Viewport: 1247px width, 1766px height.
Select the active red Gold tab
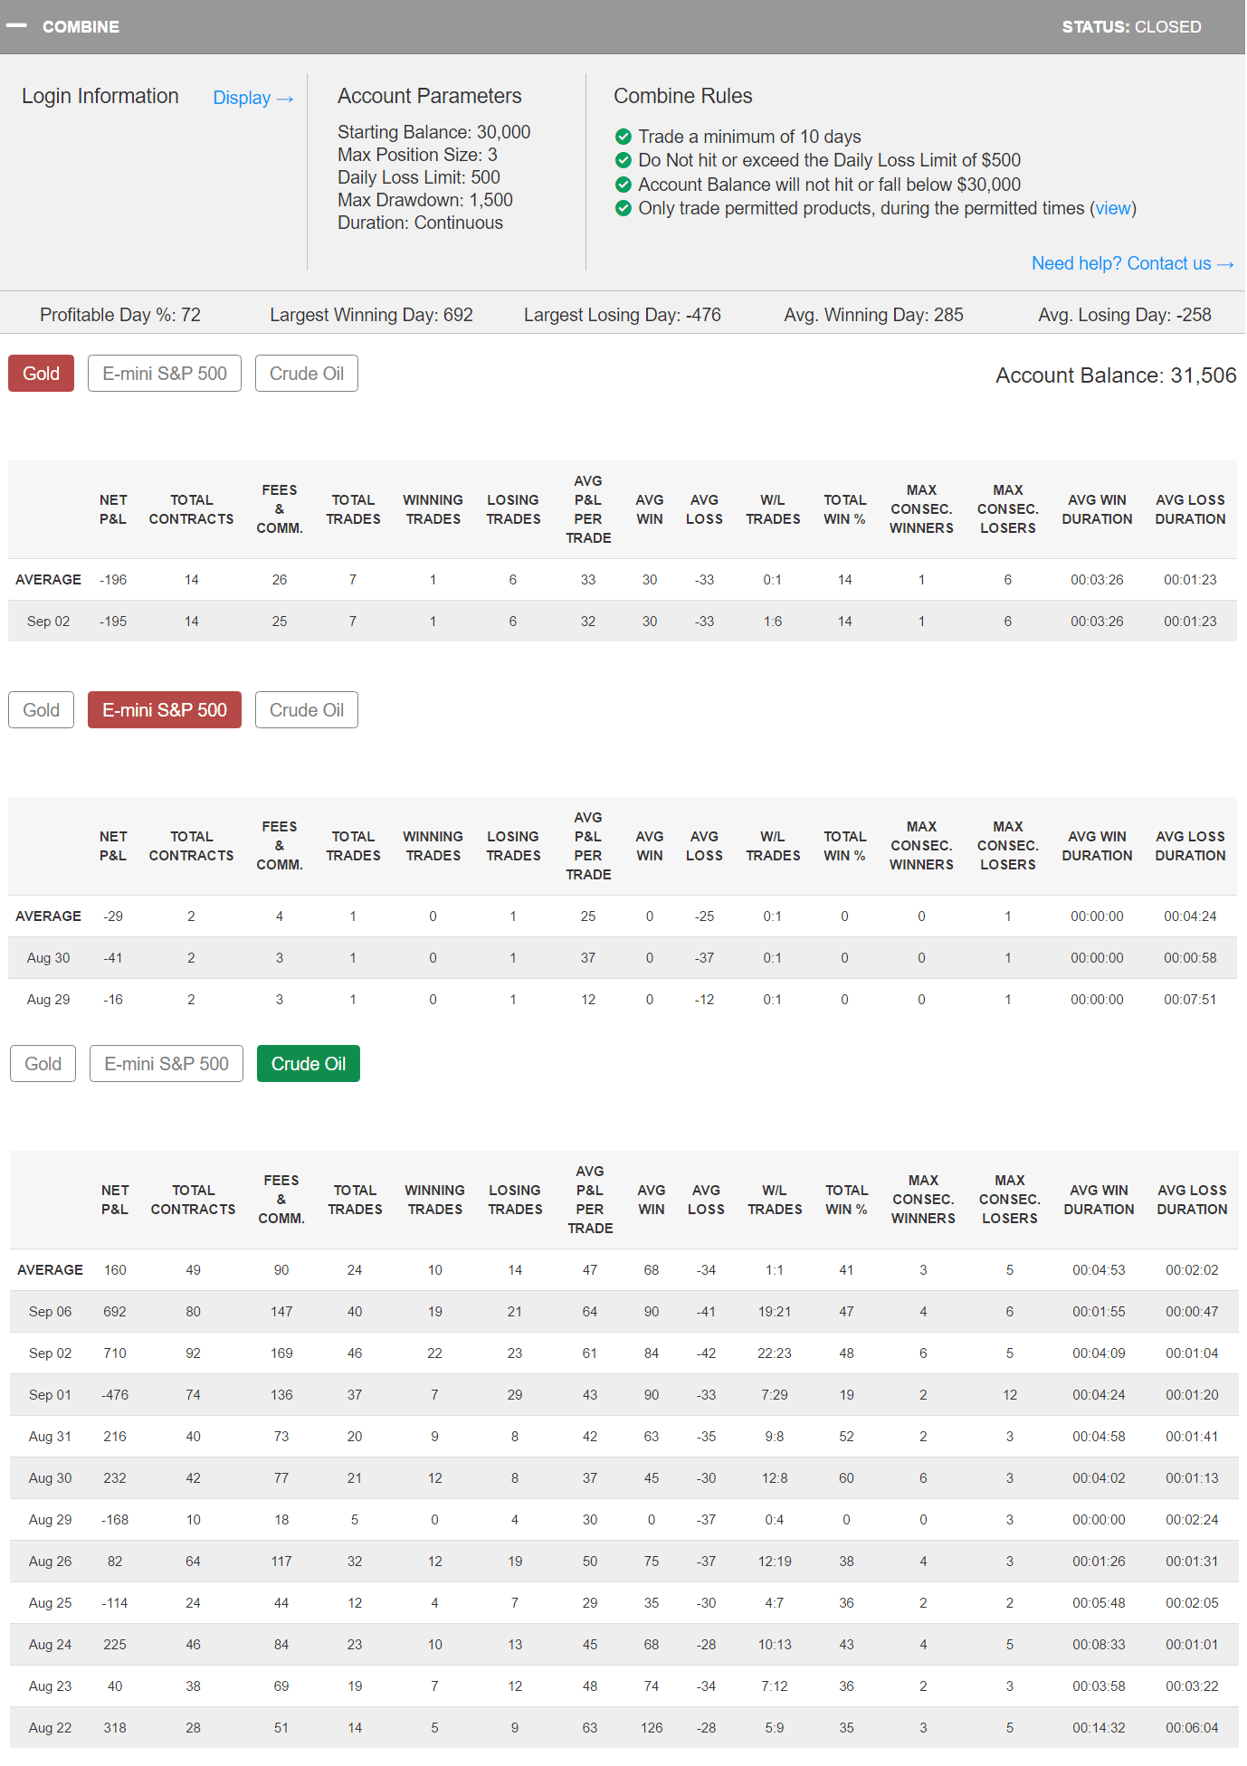(41, 373)
